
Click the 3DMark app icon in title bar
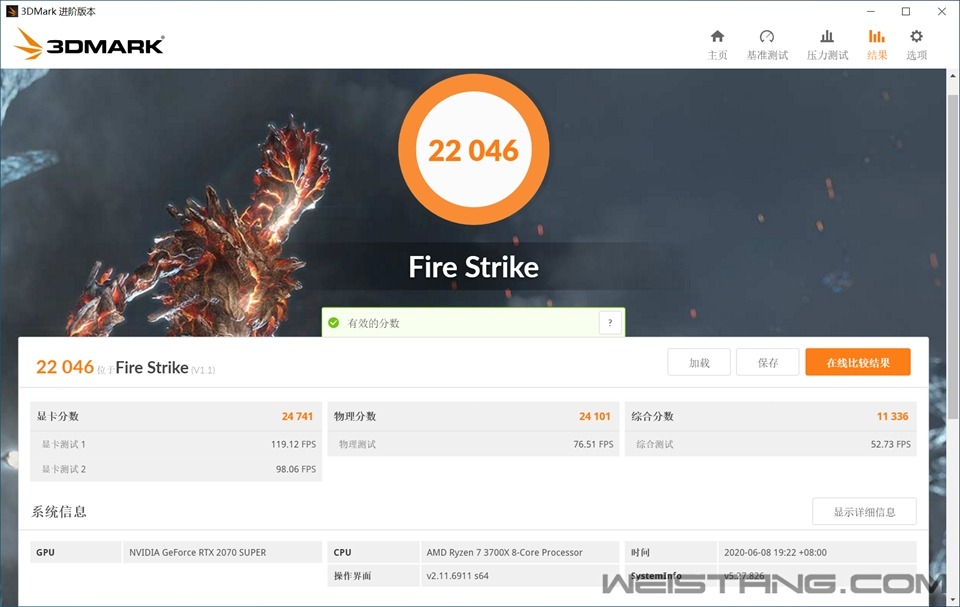[x=12, y=11]
